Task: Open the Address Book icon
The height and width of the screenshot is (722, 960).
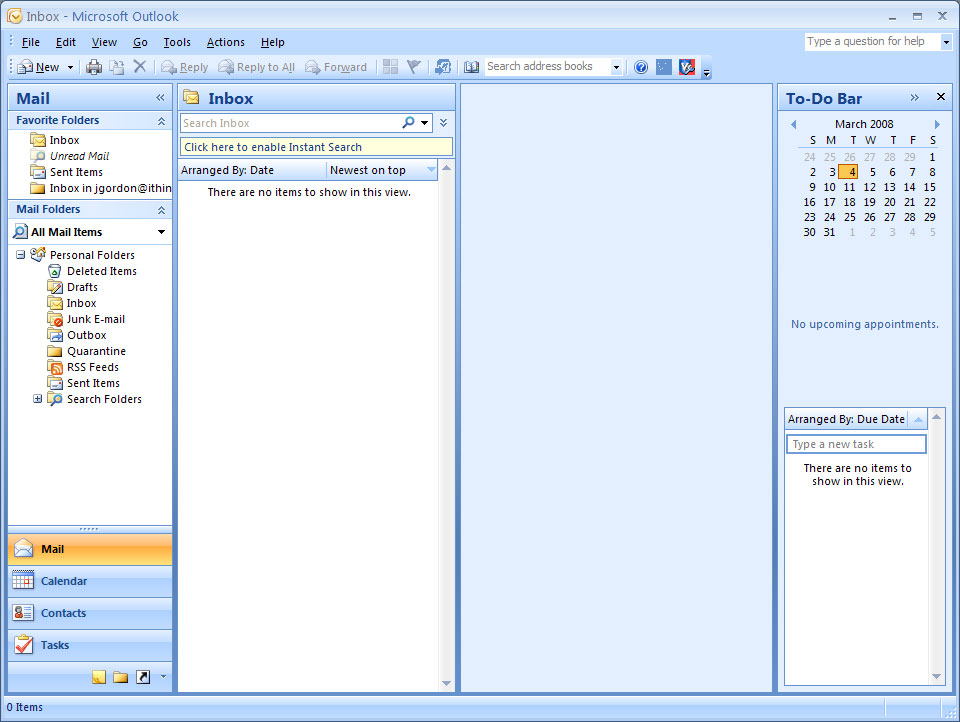Action: point(471,67)
